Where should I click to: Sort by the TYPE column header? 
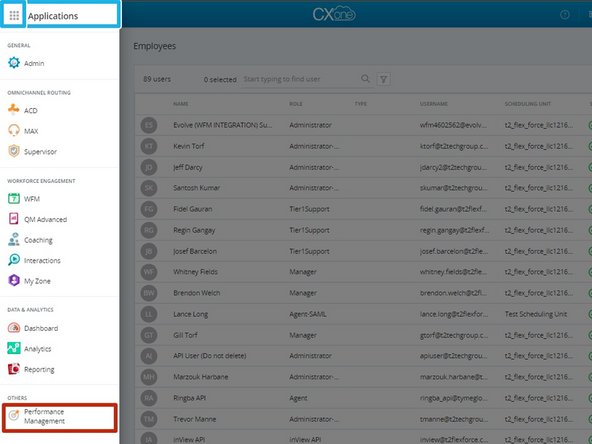(x=361, y=104)
